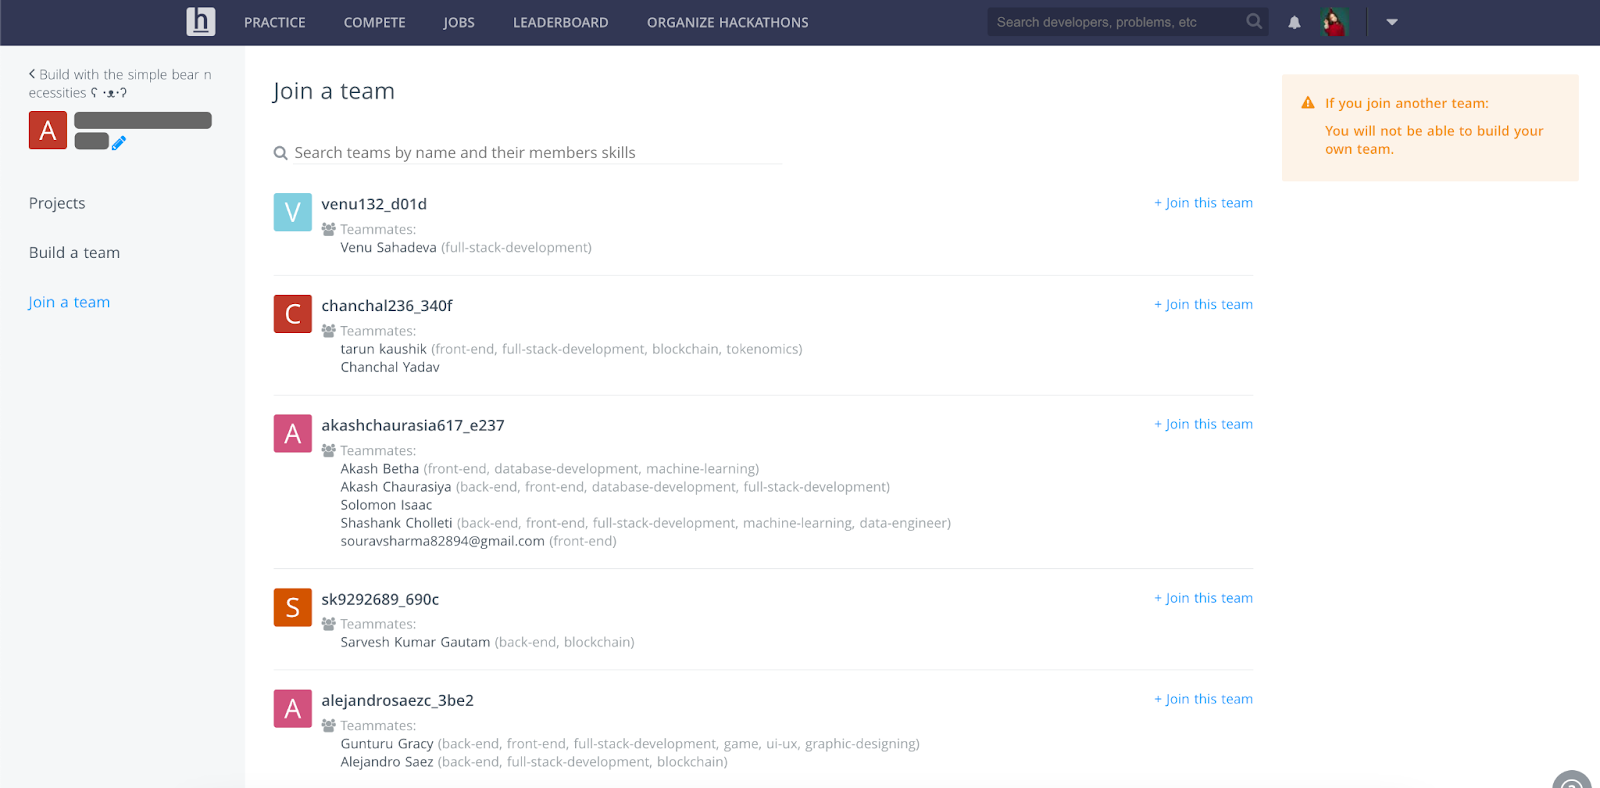Image resolution: width=1600 pixels, height=788 pixels.
Task: Click the user profile avatar
Action: pyautogui.click(x=1334, y=22)
